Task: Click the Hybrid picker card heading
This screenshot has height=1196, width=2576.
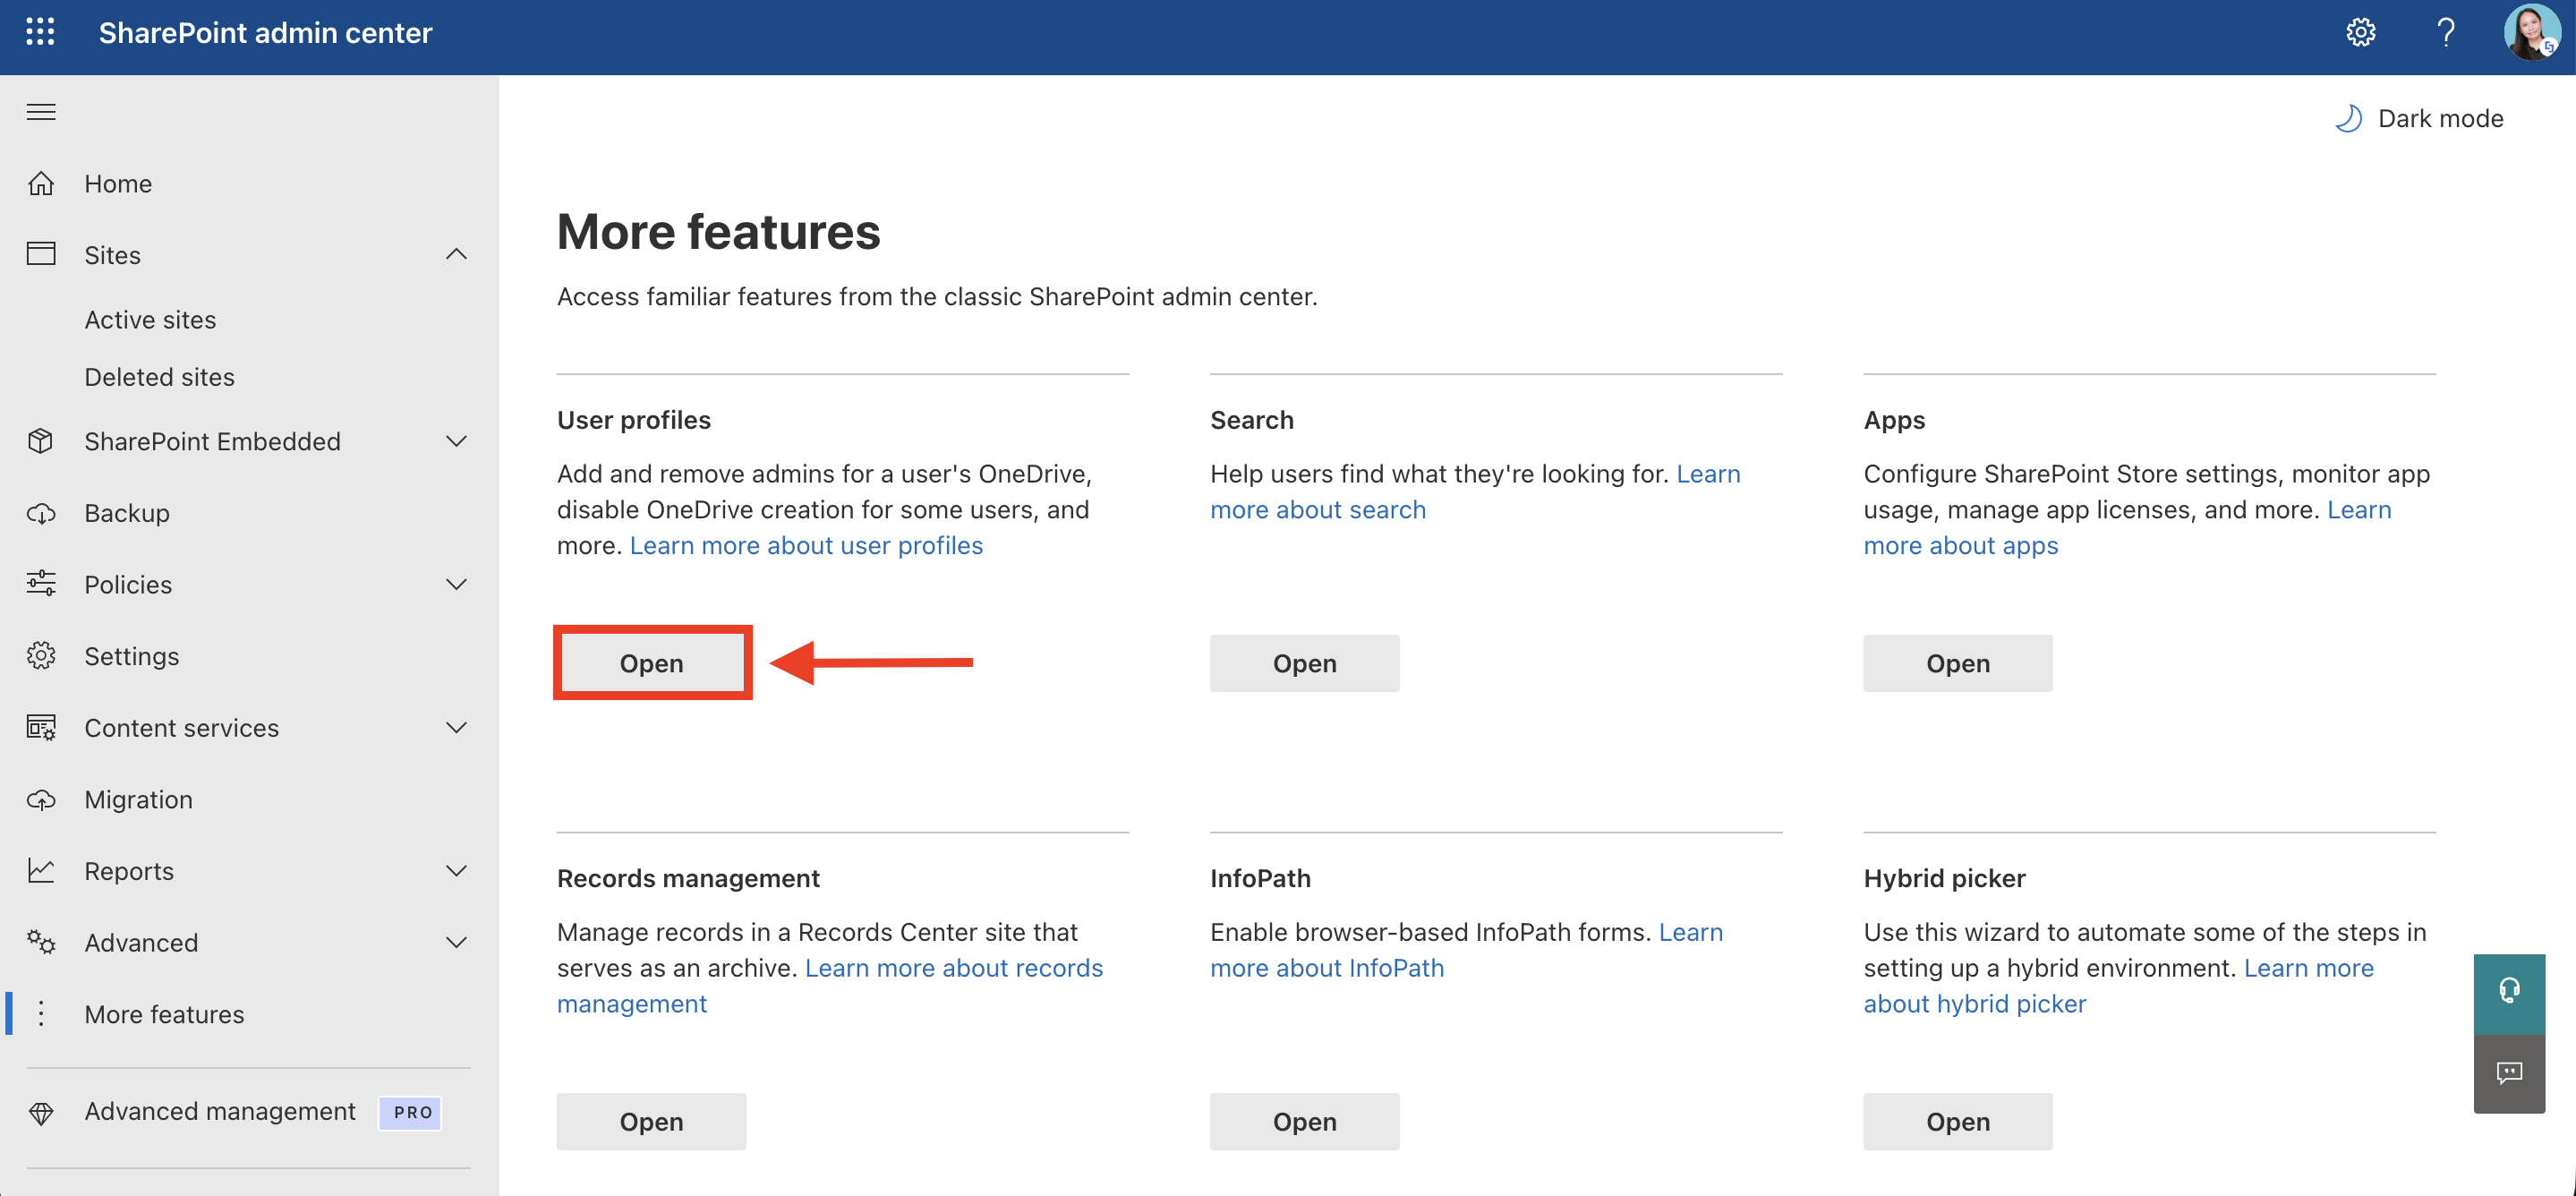Action: pos(1944,878)
